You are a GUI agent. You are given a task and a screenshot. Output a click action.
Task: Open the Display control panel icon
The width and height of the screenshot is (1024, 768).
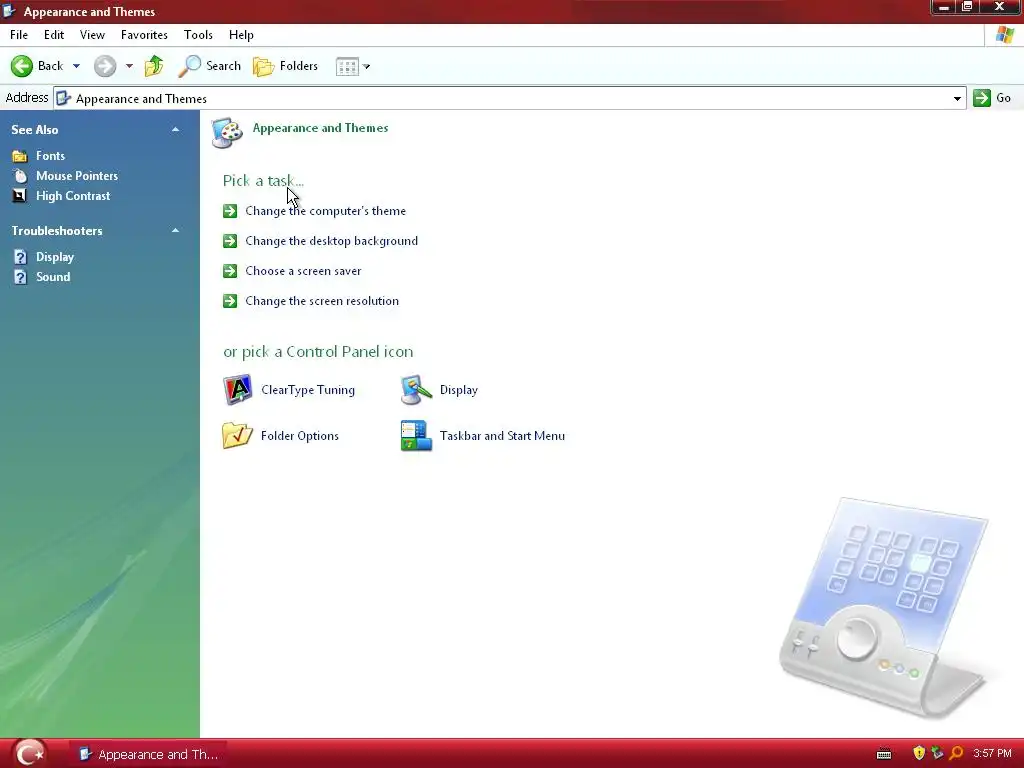[416, 390]
